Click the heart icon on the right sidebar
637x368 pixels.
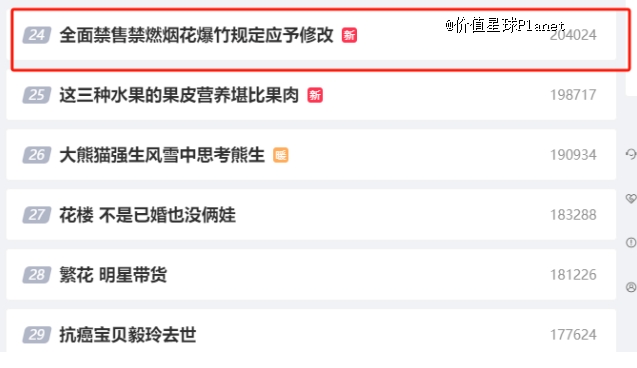coord(631,198)
